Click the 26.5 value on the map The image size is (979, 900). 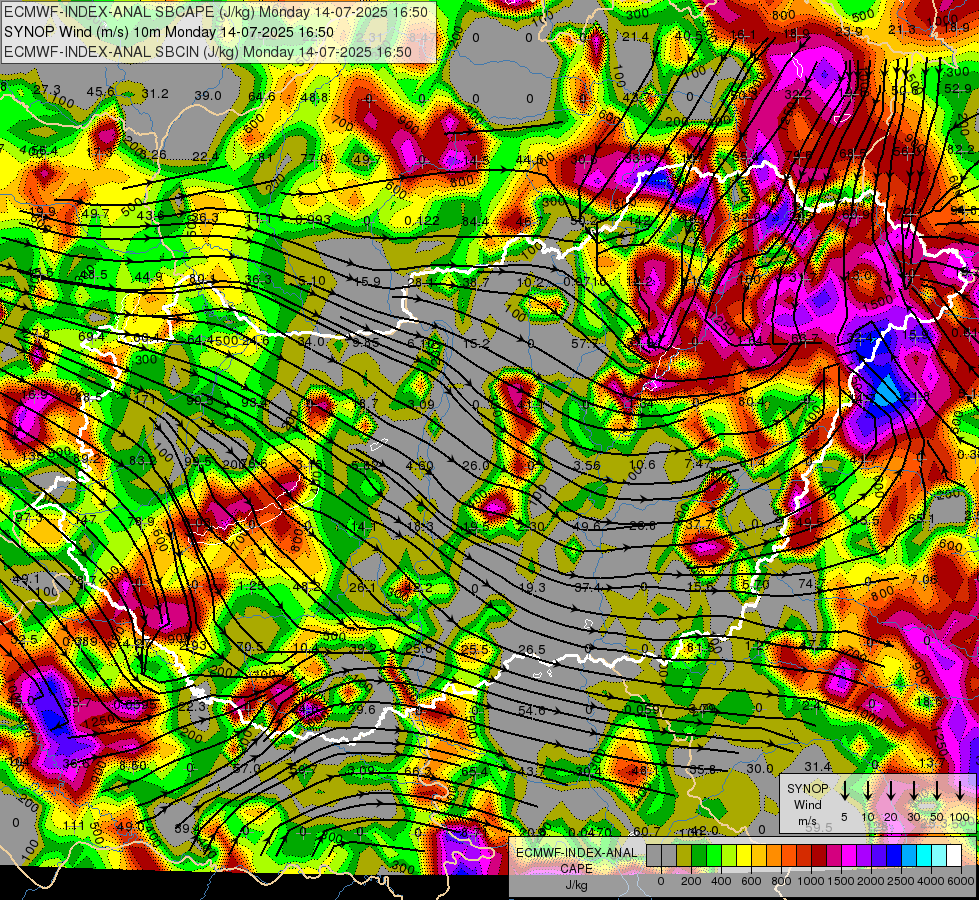point(532,650)
